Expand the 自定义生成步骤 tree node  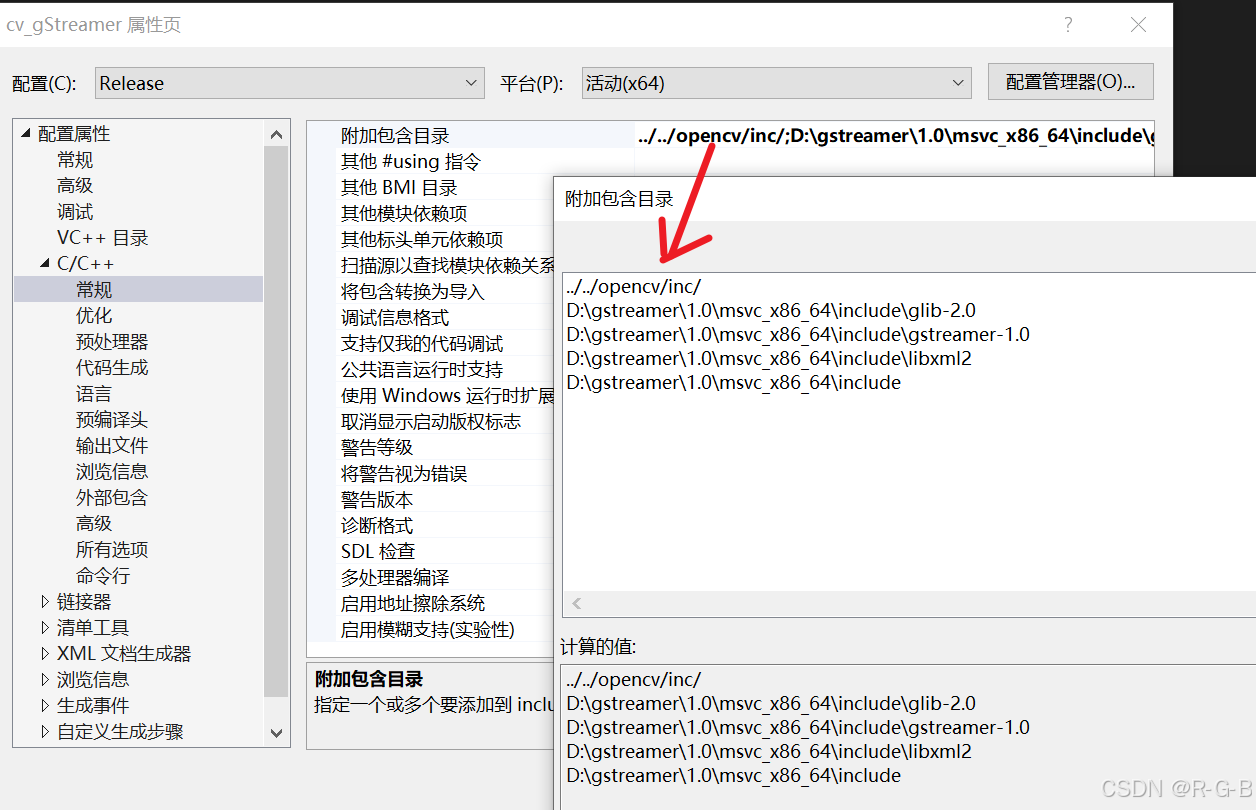[44, 732]
